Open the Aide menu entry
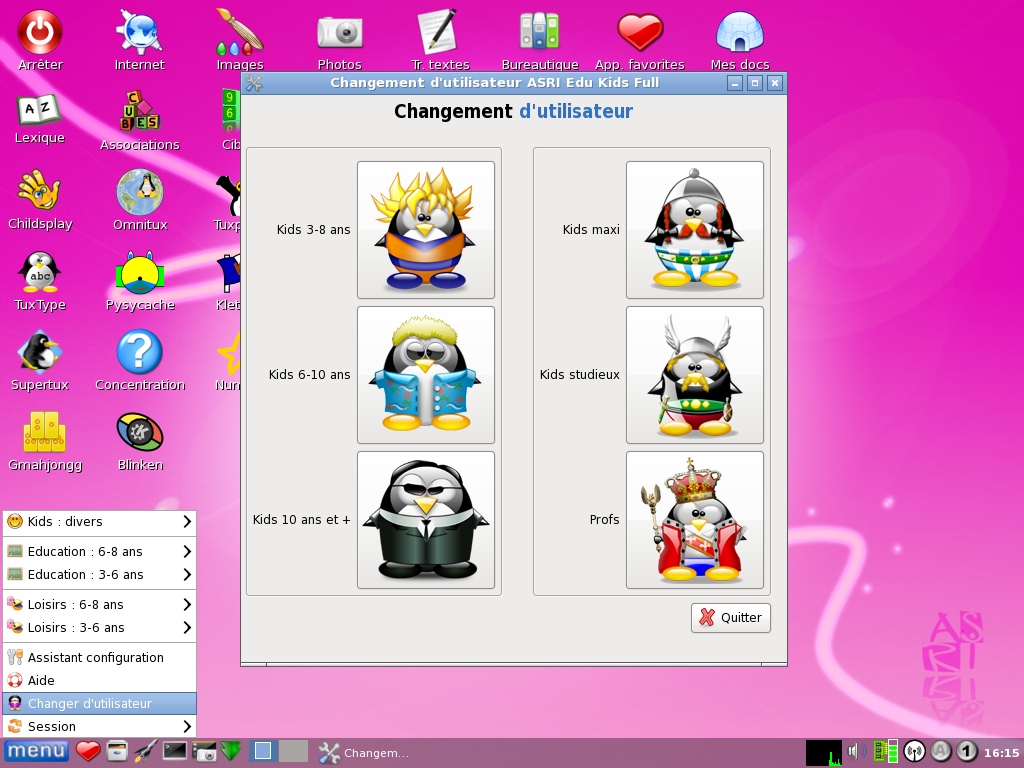The height and width of the screenshot is (768, 1024). coord(99,680)
